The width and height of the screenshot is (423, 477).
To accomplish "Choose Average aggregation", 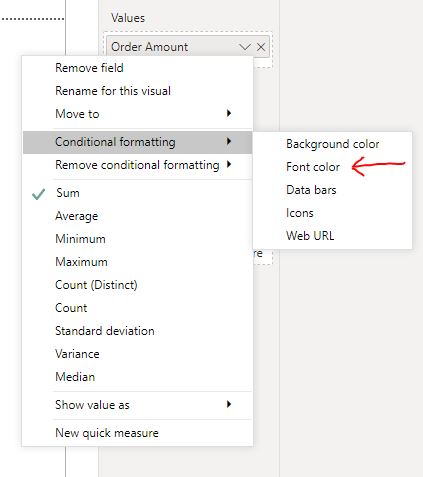I will 137,216.
